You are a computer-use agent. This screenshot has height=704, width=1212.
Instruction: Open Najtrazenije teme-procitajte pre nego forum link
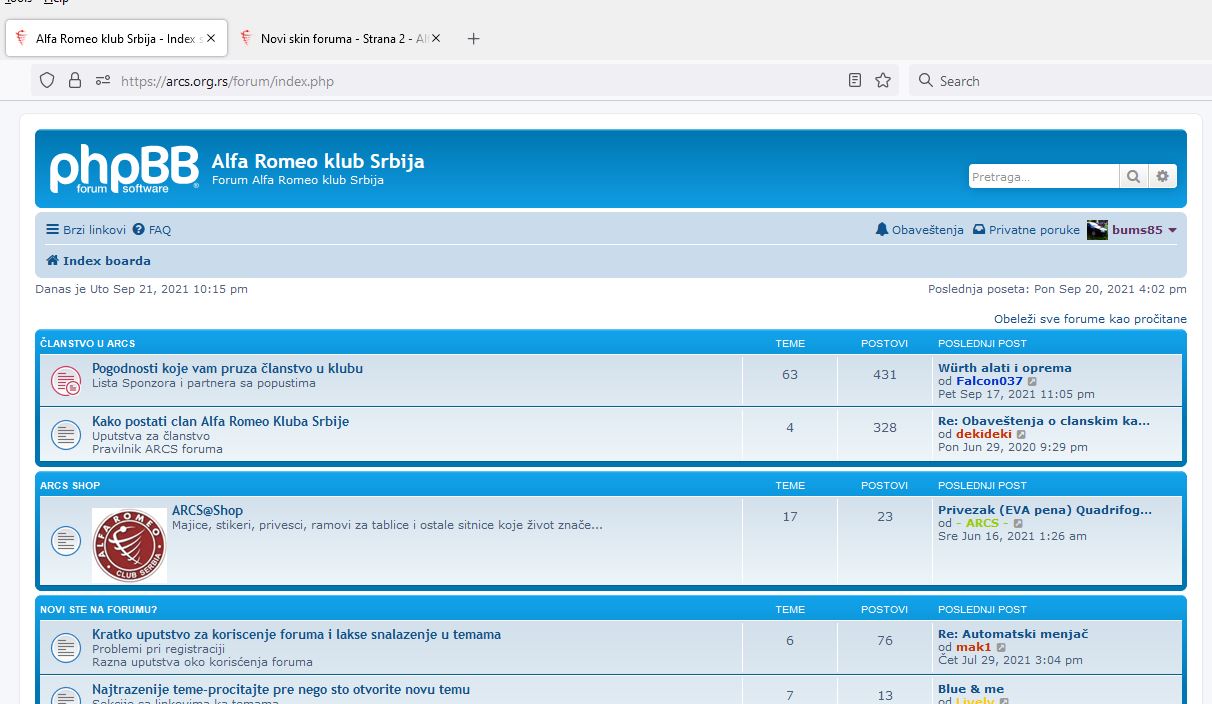pos(281,689)
